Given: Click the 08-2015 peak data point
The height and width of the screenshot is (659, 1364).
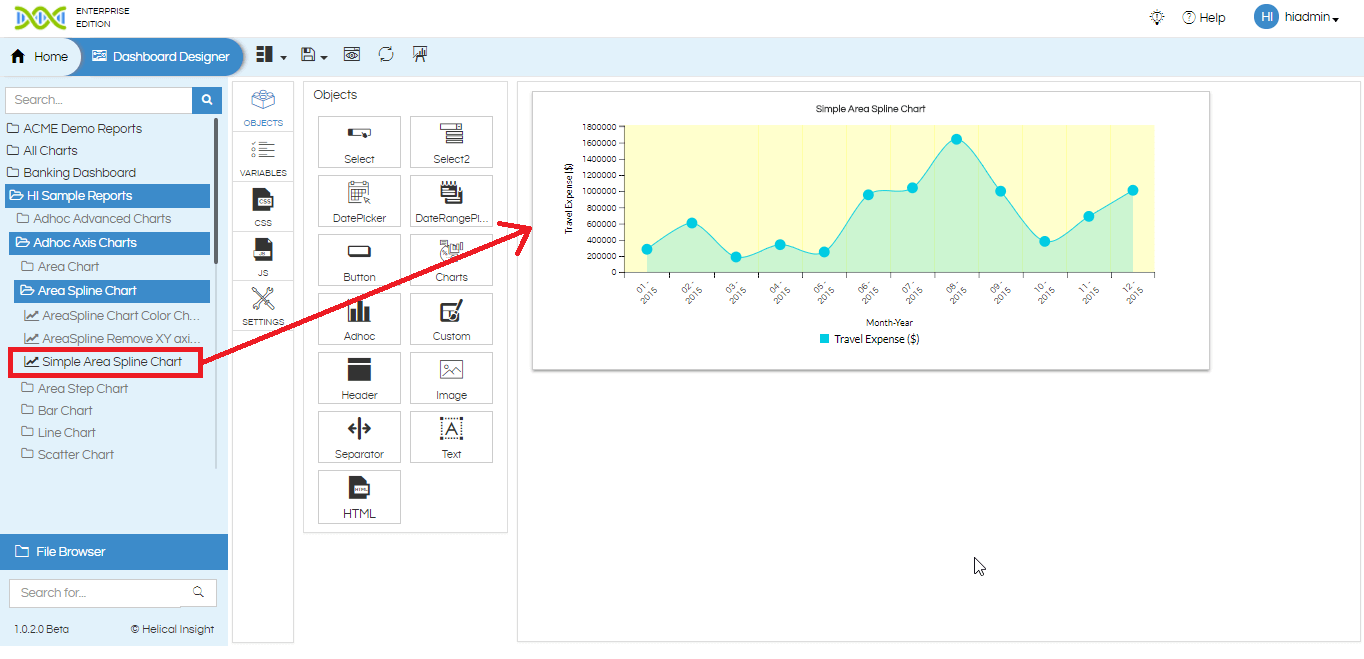Looking at the screenshot, I should point(956,140).
